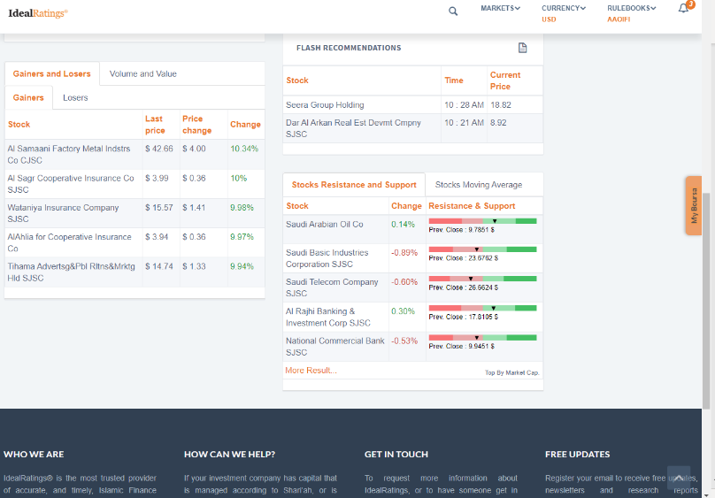Click the page vertical scrollbar
This screenshot has height=498, width=715.
706,301
